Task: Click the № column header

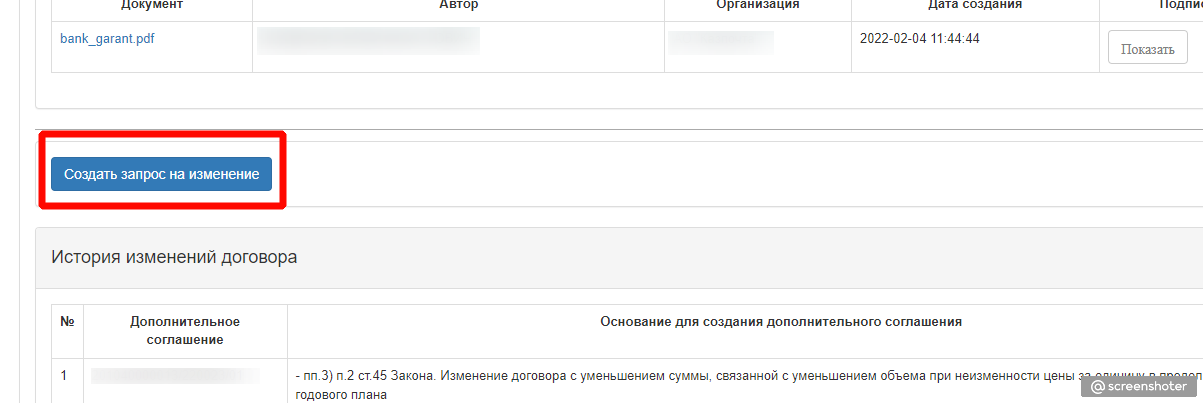Action: pyautogui.click(x=68, y=322)
